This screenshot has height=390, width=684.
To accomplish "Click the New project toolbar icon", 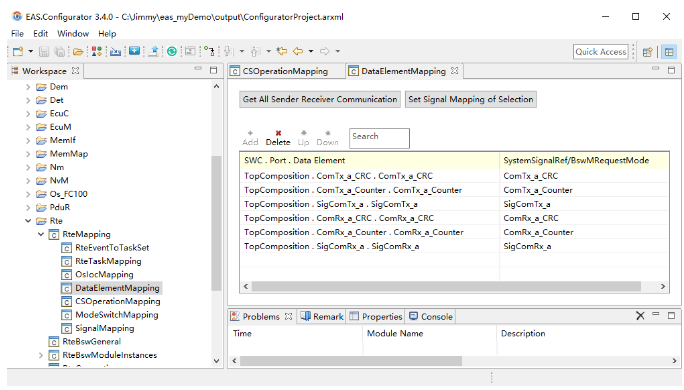I will pos(18,51).
